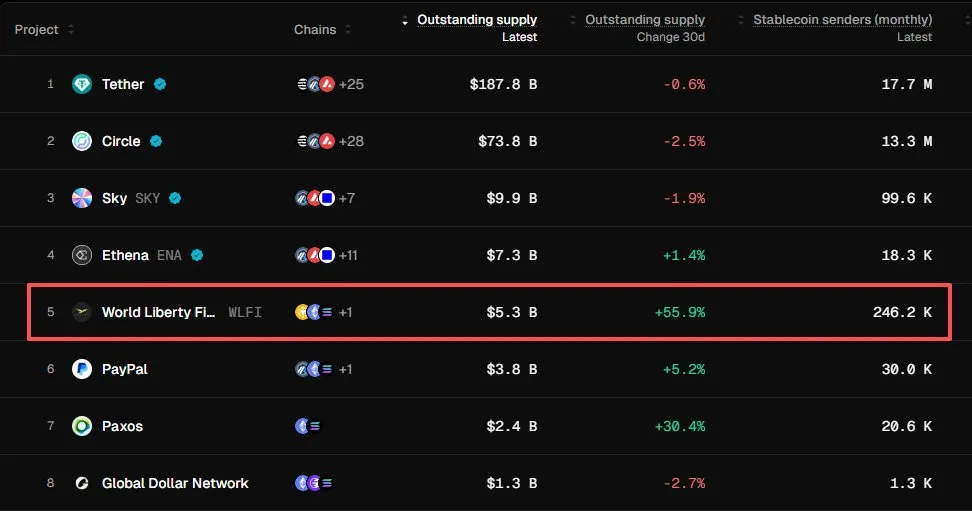Click the Ethena logo icon
Image resolution: width=972 pixels, height=511 pixels.
(x=82, y=255)
